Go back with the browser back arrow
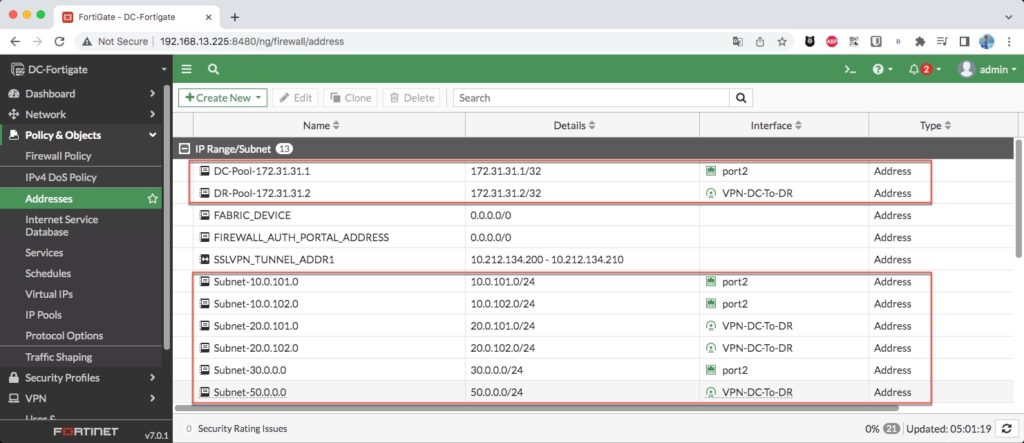This screenshot has height=443, width=1024. pyautogui.click(x=15, y=41)
